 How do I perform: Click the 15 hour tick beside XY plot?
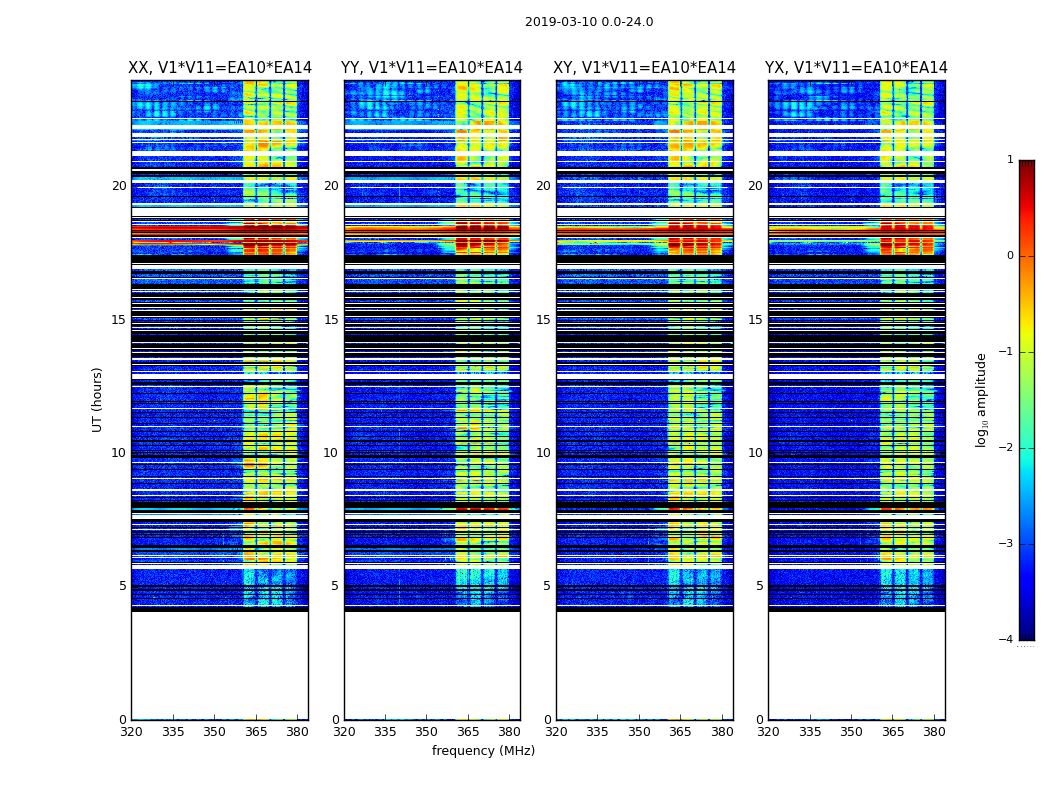tap(543, 320)
